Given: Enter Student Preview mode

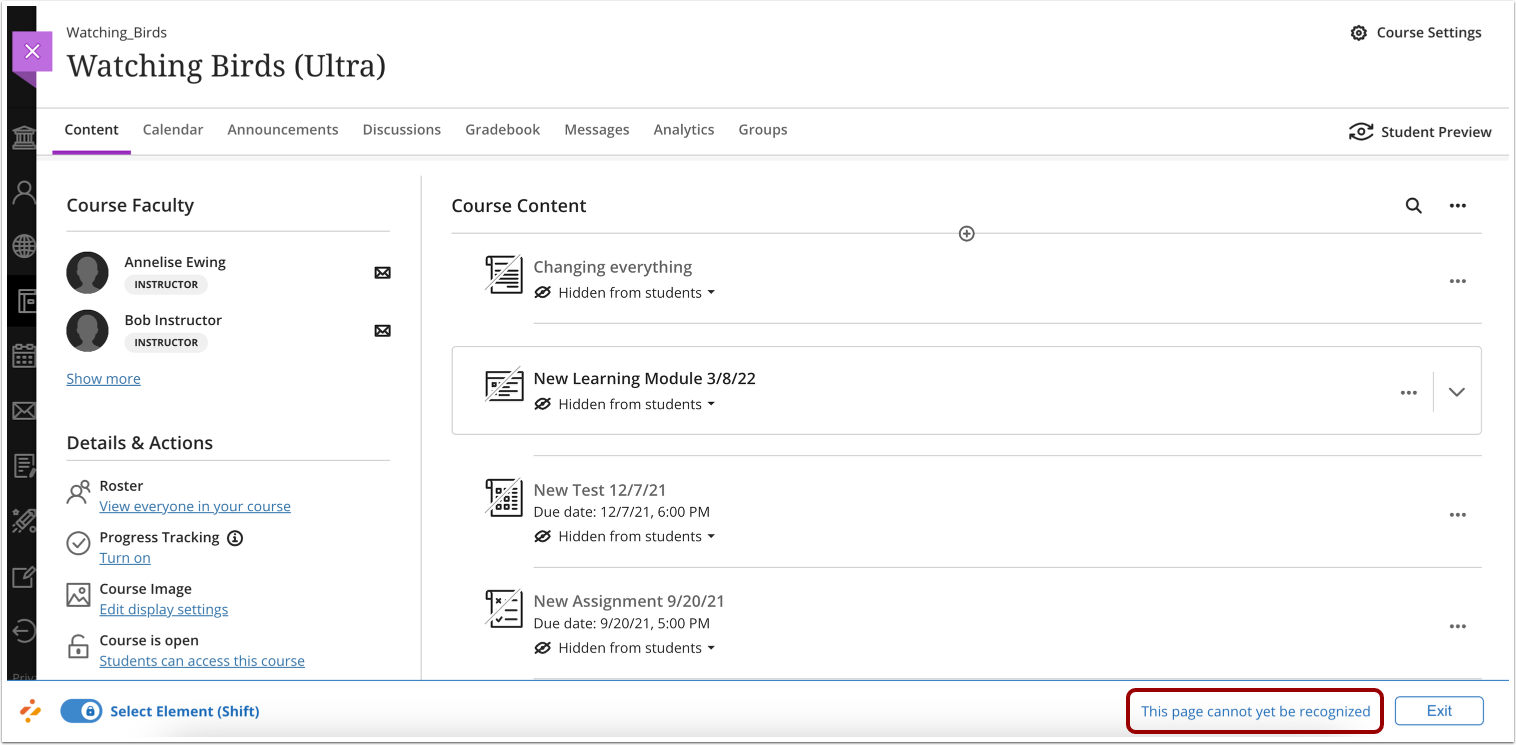Looking at the screenshot, I should (x=1420, y=132).
